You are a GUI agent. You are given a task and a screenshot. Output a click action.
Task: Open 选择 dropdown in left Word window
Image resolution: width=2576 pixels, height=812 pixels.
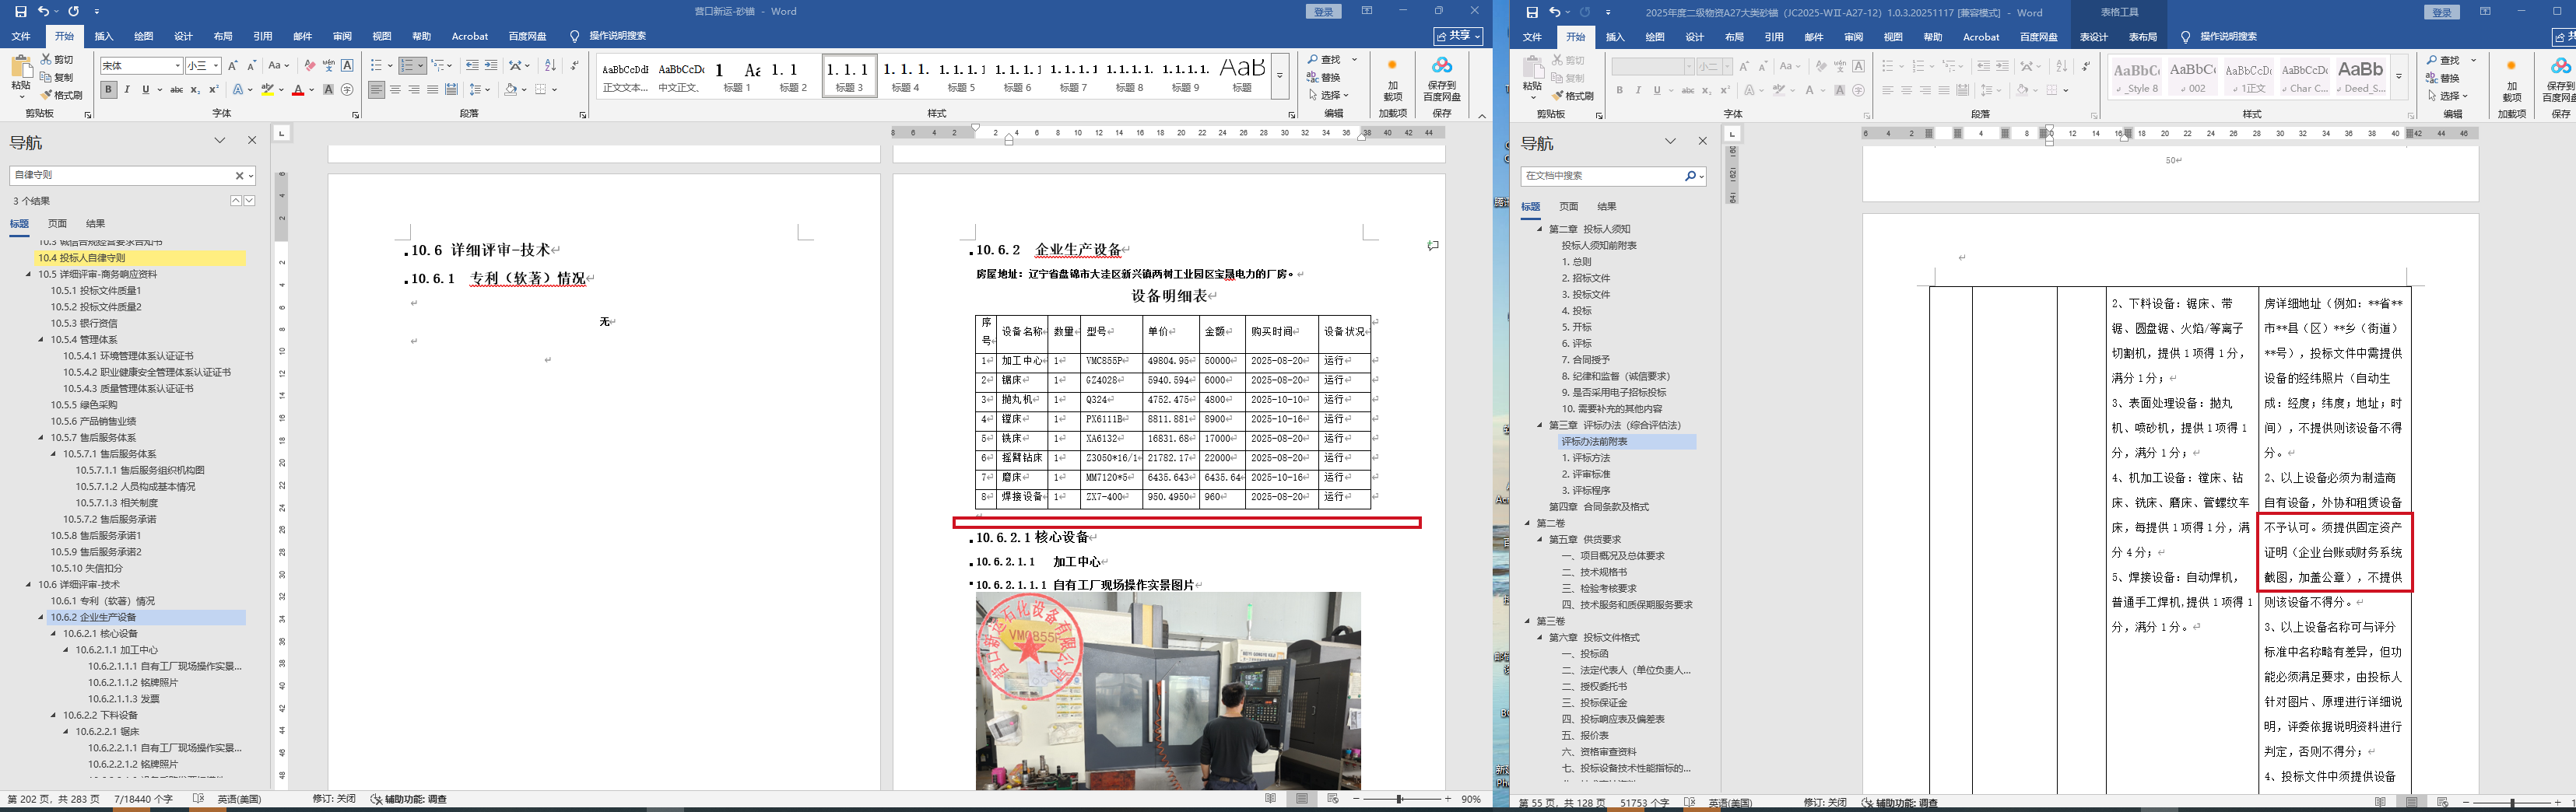[1328, 95]
